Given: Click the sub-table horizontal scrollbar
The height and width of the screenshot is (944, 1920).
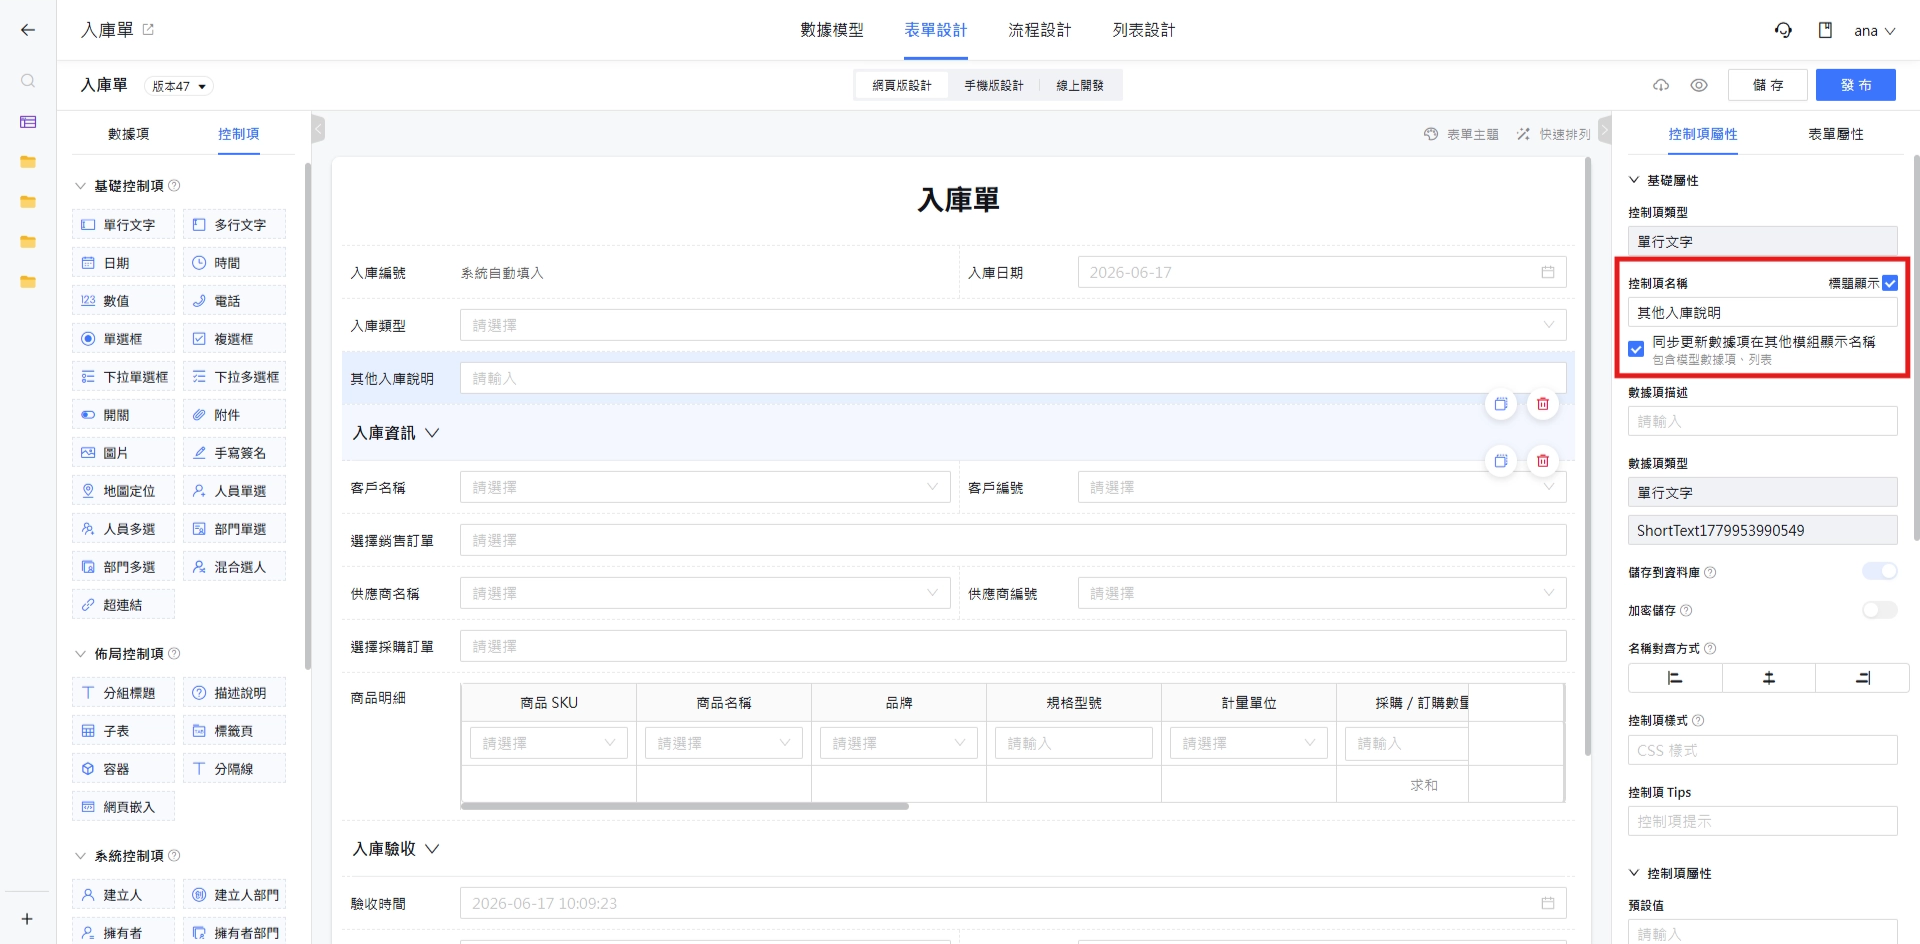Looking at the screenshot, I should pos(685,806).
